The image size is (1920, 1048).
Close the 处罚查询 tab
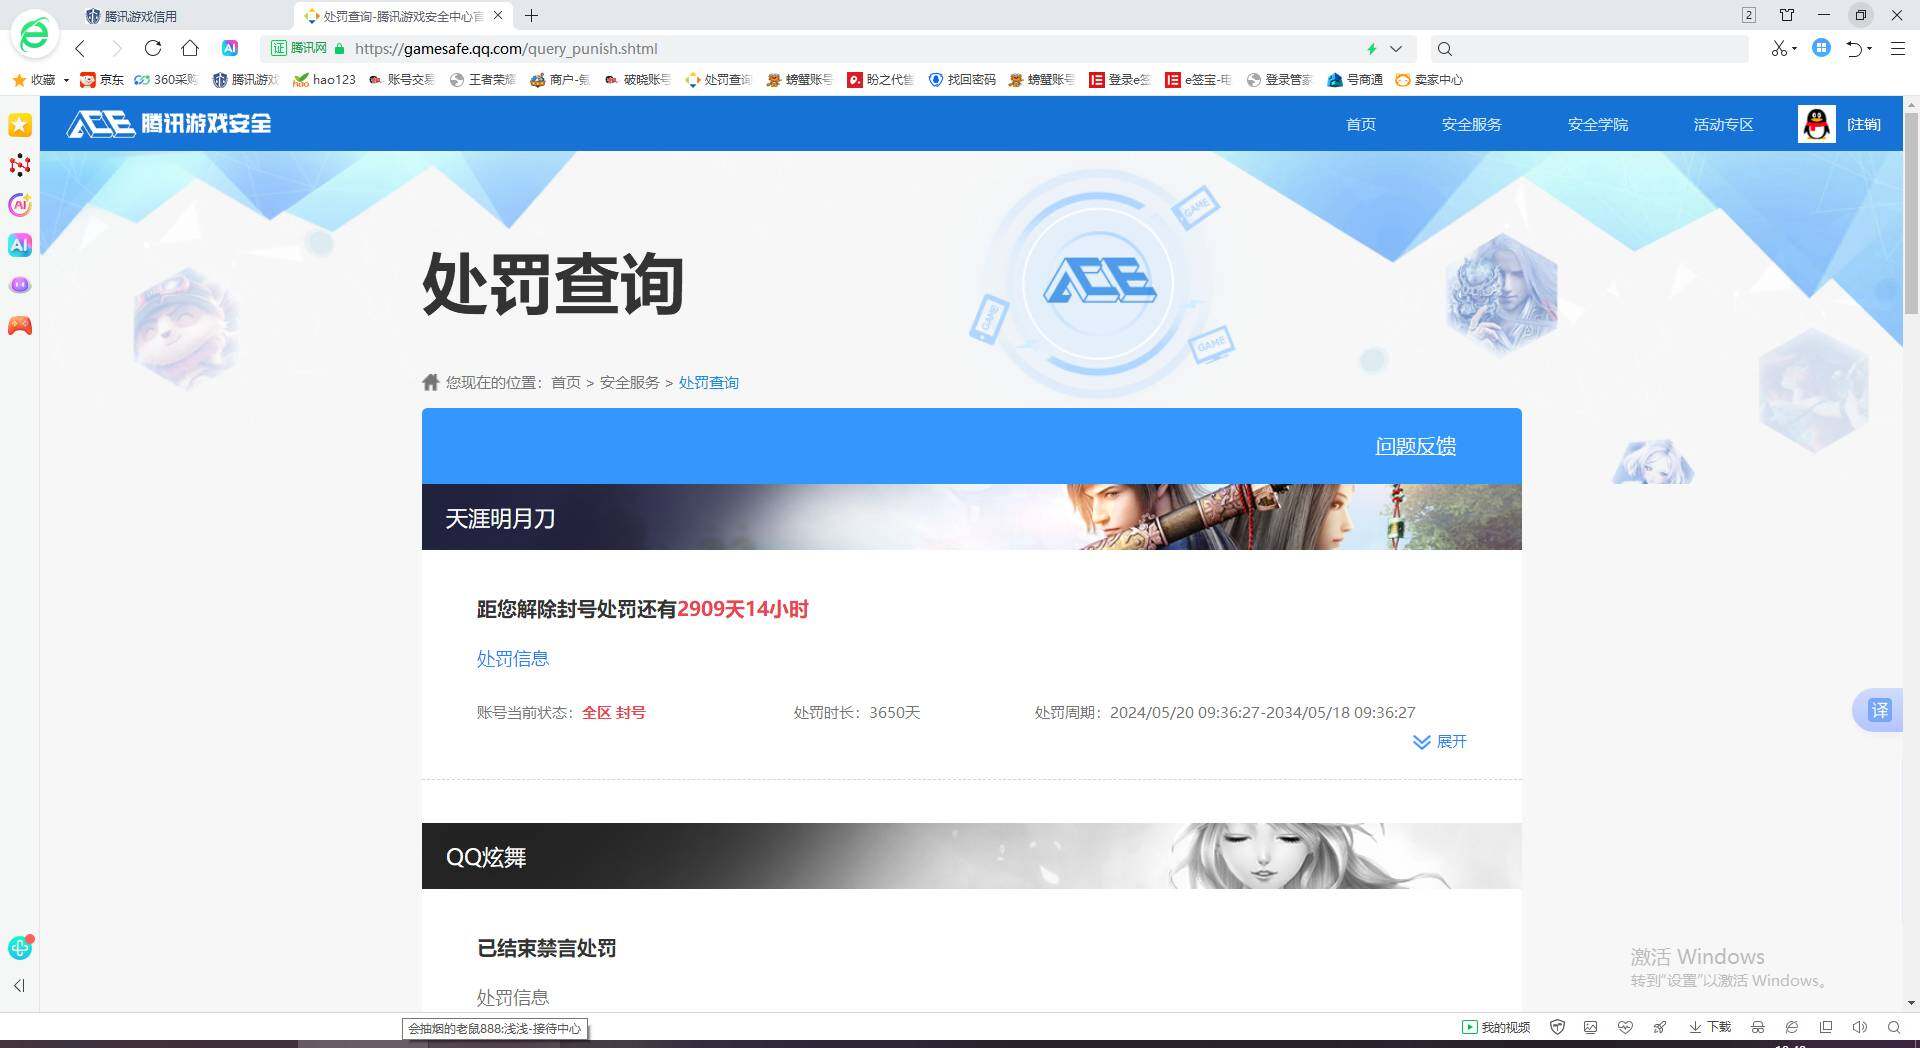point(498,16)
